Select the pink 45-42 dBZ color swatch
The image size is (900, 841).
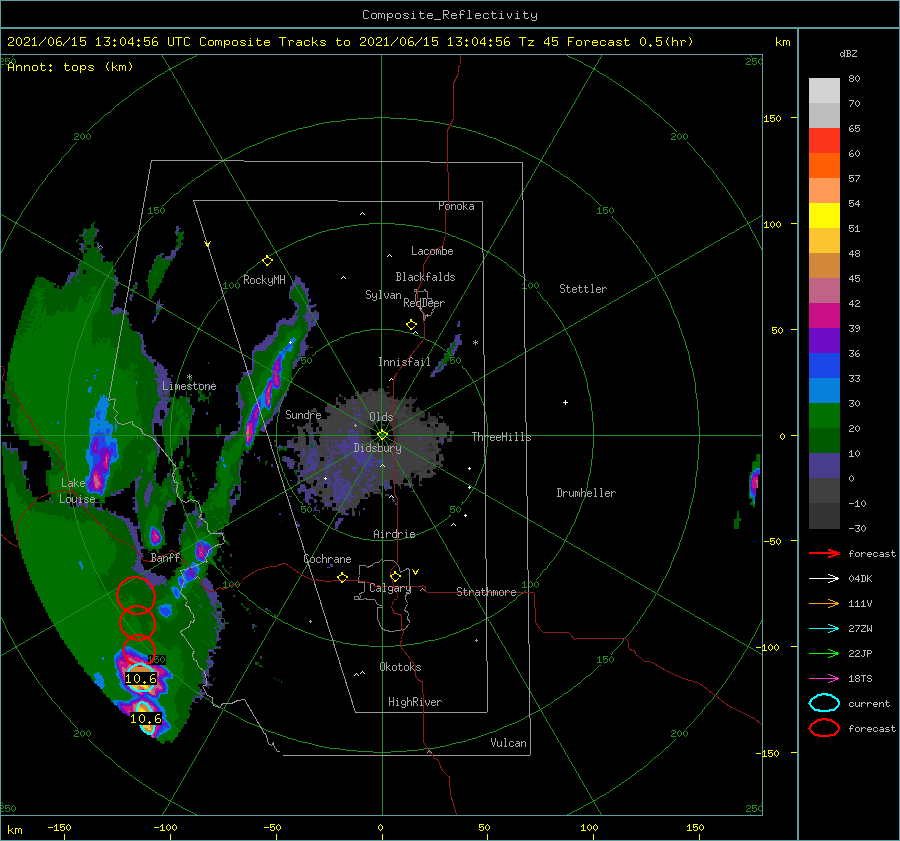[824, 291]
